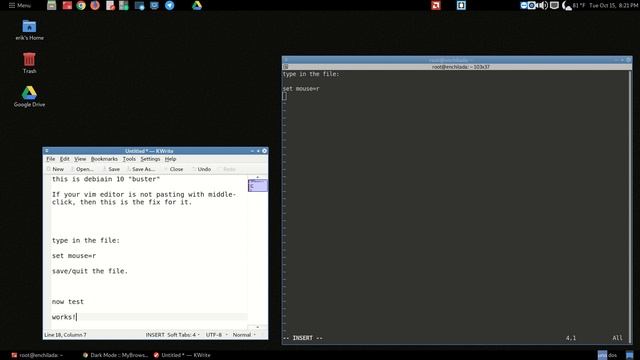Screen dimensions: 640x360
Task: Switch to Untitled KWrite taskbar entry
Action: (182, 355)
